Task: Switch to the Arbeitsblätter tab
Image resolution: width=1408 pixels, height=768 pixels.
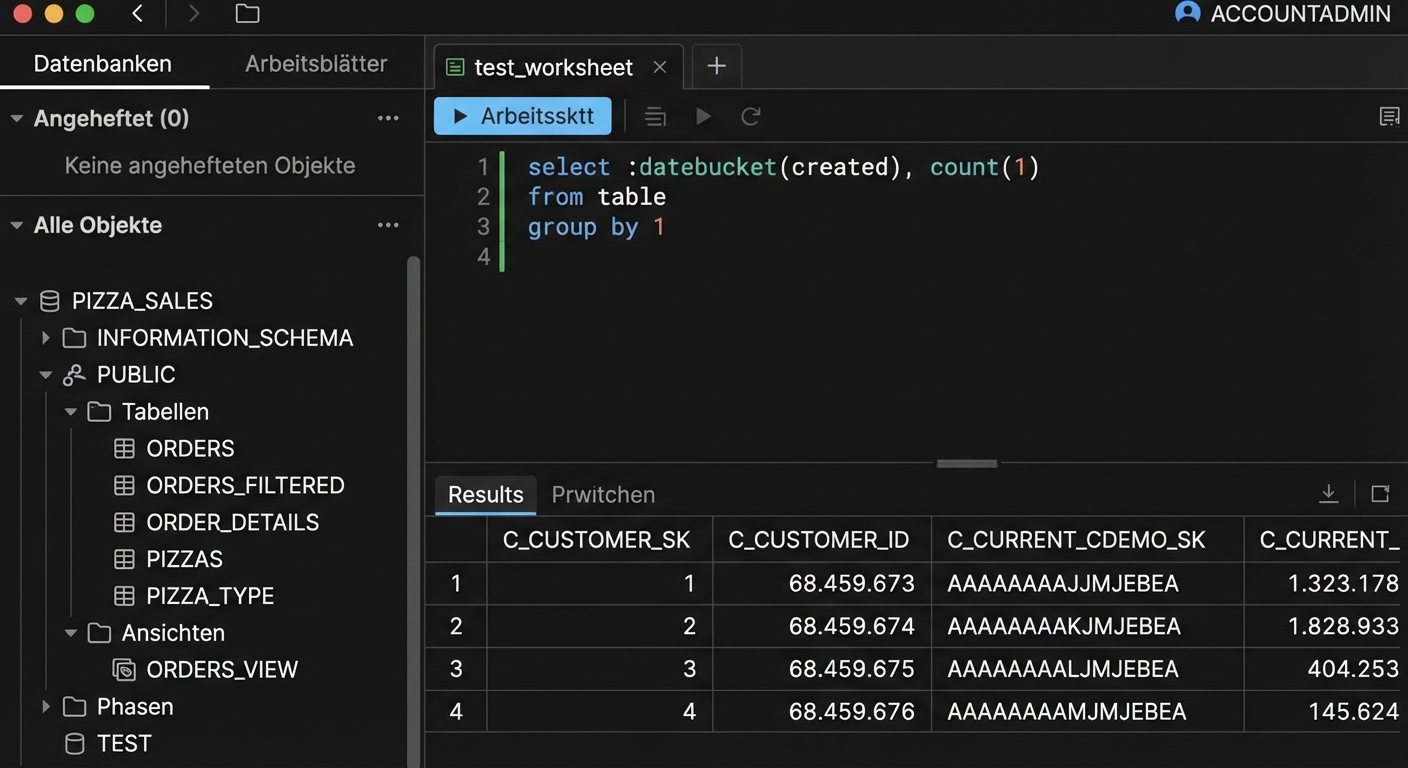Action: pyautogui.click(x=316, y=64)
